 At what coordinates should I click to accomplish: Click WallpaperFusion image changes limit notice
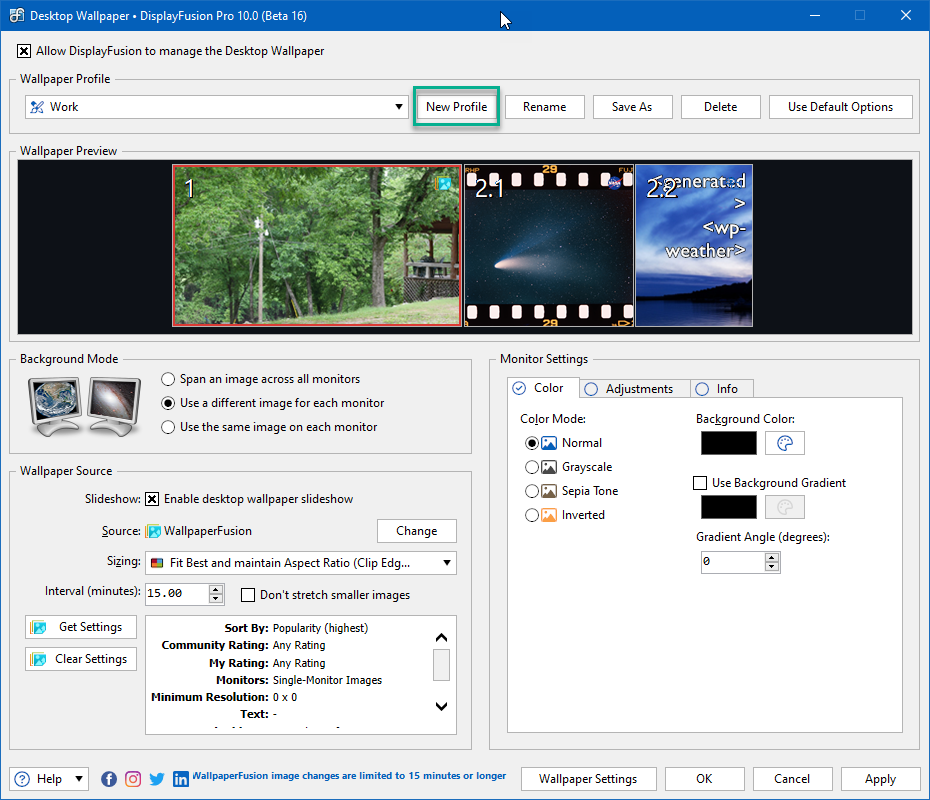[349, 775]
